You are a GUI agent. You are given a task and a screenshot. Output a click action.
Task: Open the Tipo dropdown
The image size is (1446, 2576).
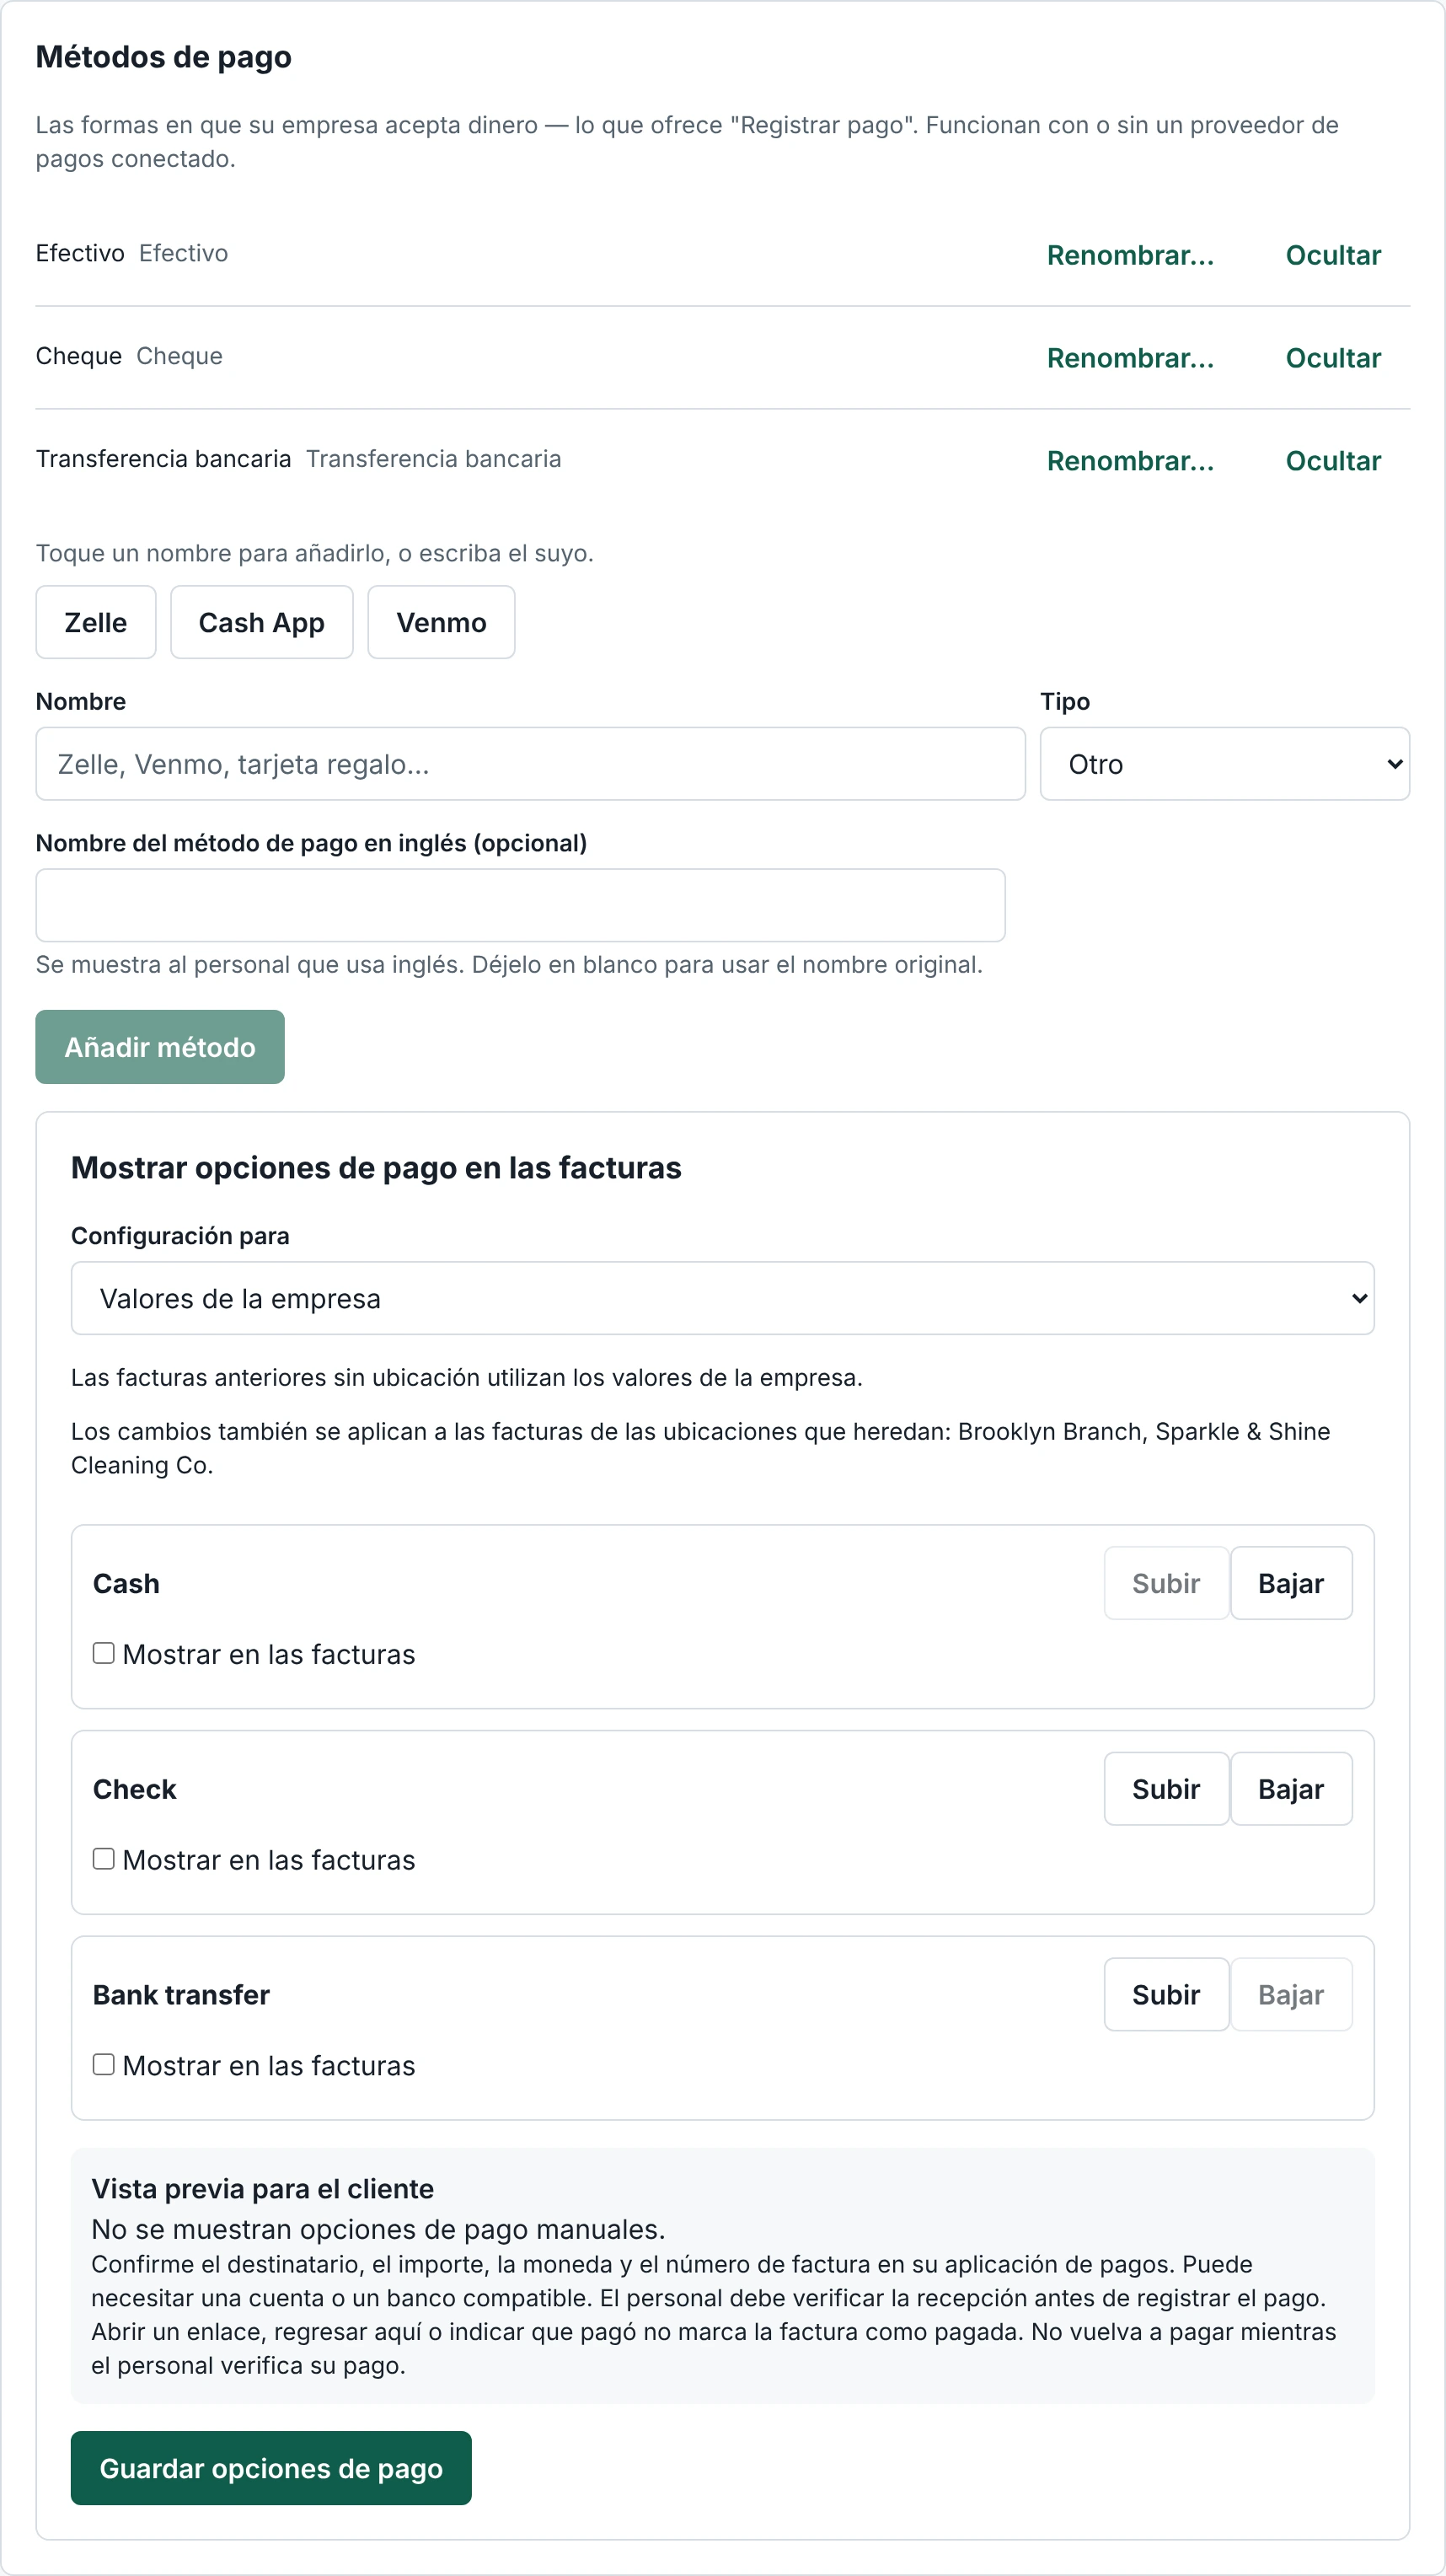point(1225,764)
